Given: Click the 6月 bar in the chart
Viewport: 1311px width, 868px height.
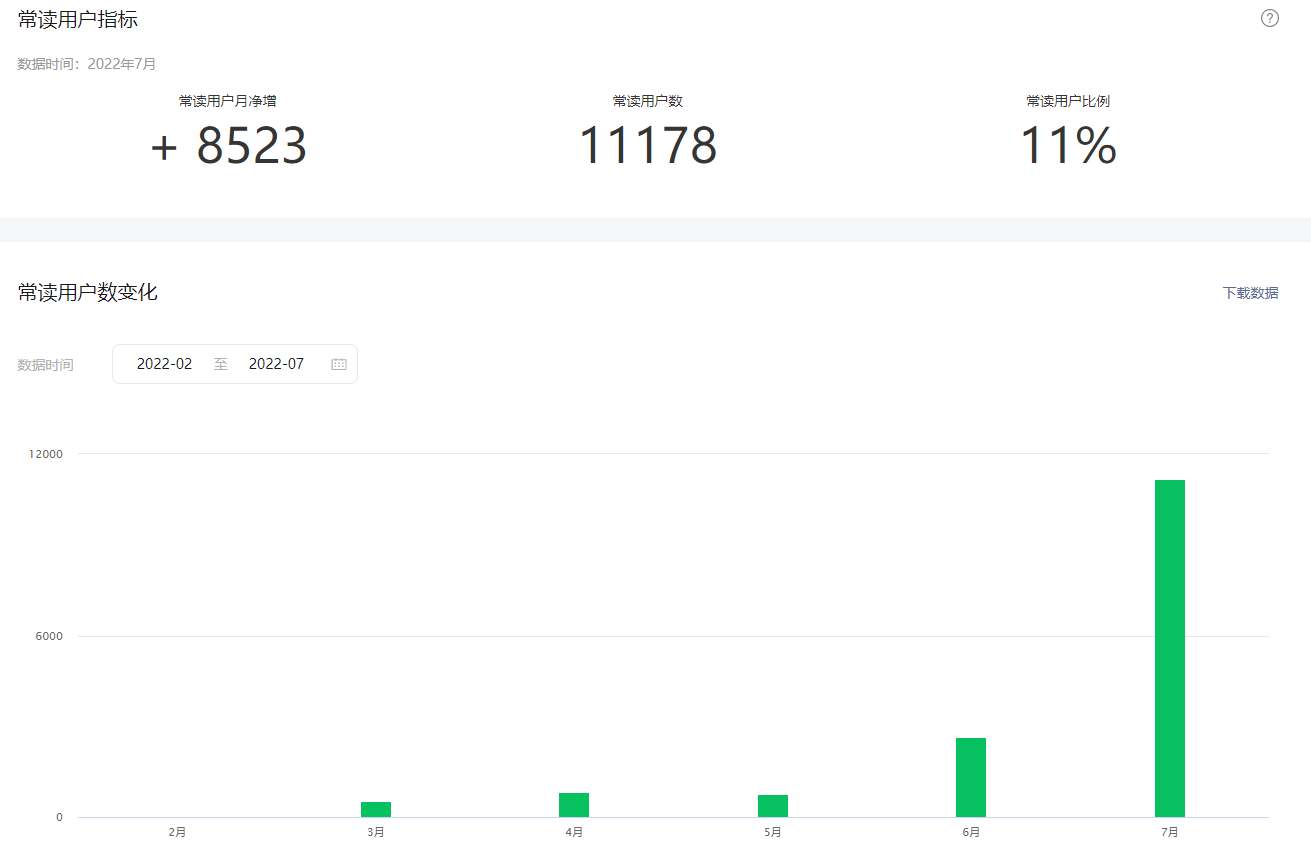Looking at the screenshot, I should [x=971, y=777].
